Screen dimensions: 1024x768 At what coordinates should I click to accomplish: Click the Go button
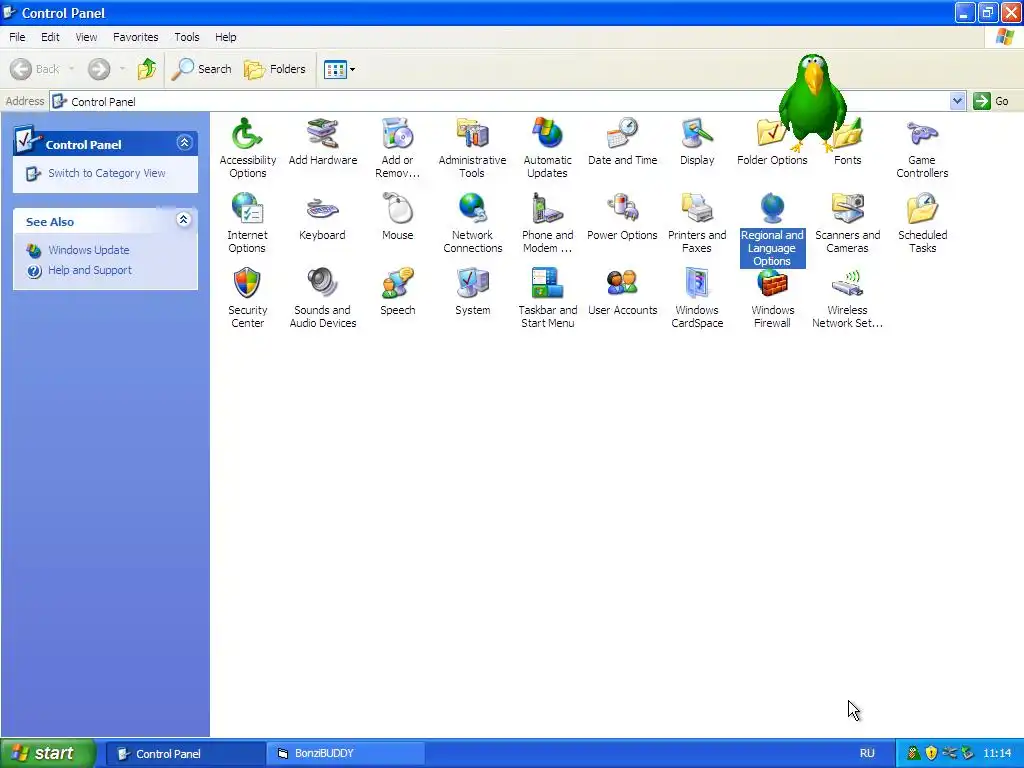(x=991, y=101)
